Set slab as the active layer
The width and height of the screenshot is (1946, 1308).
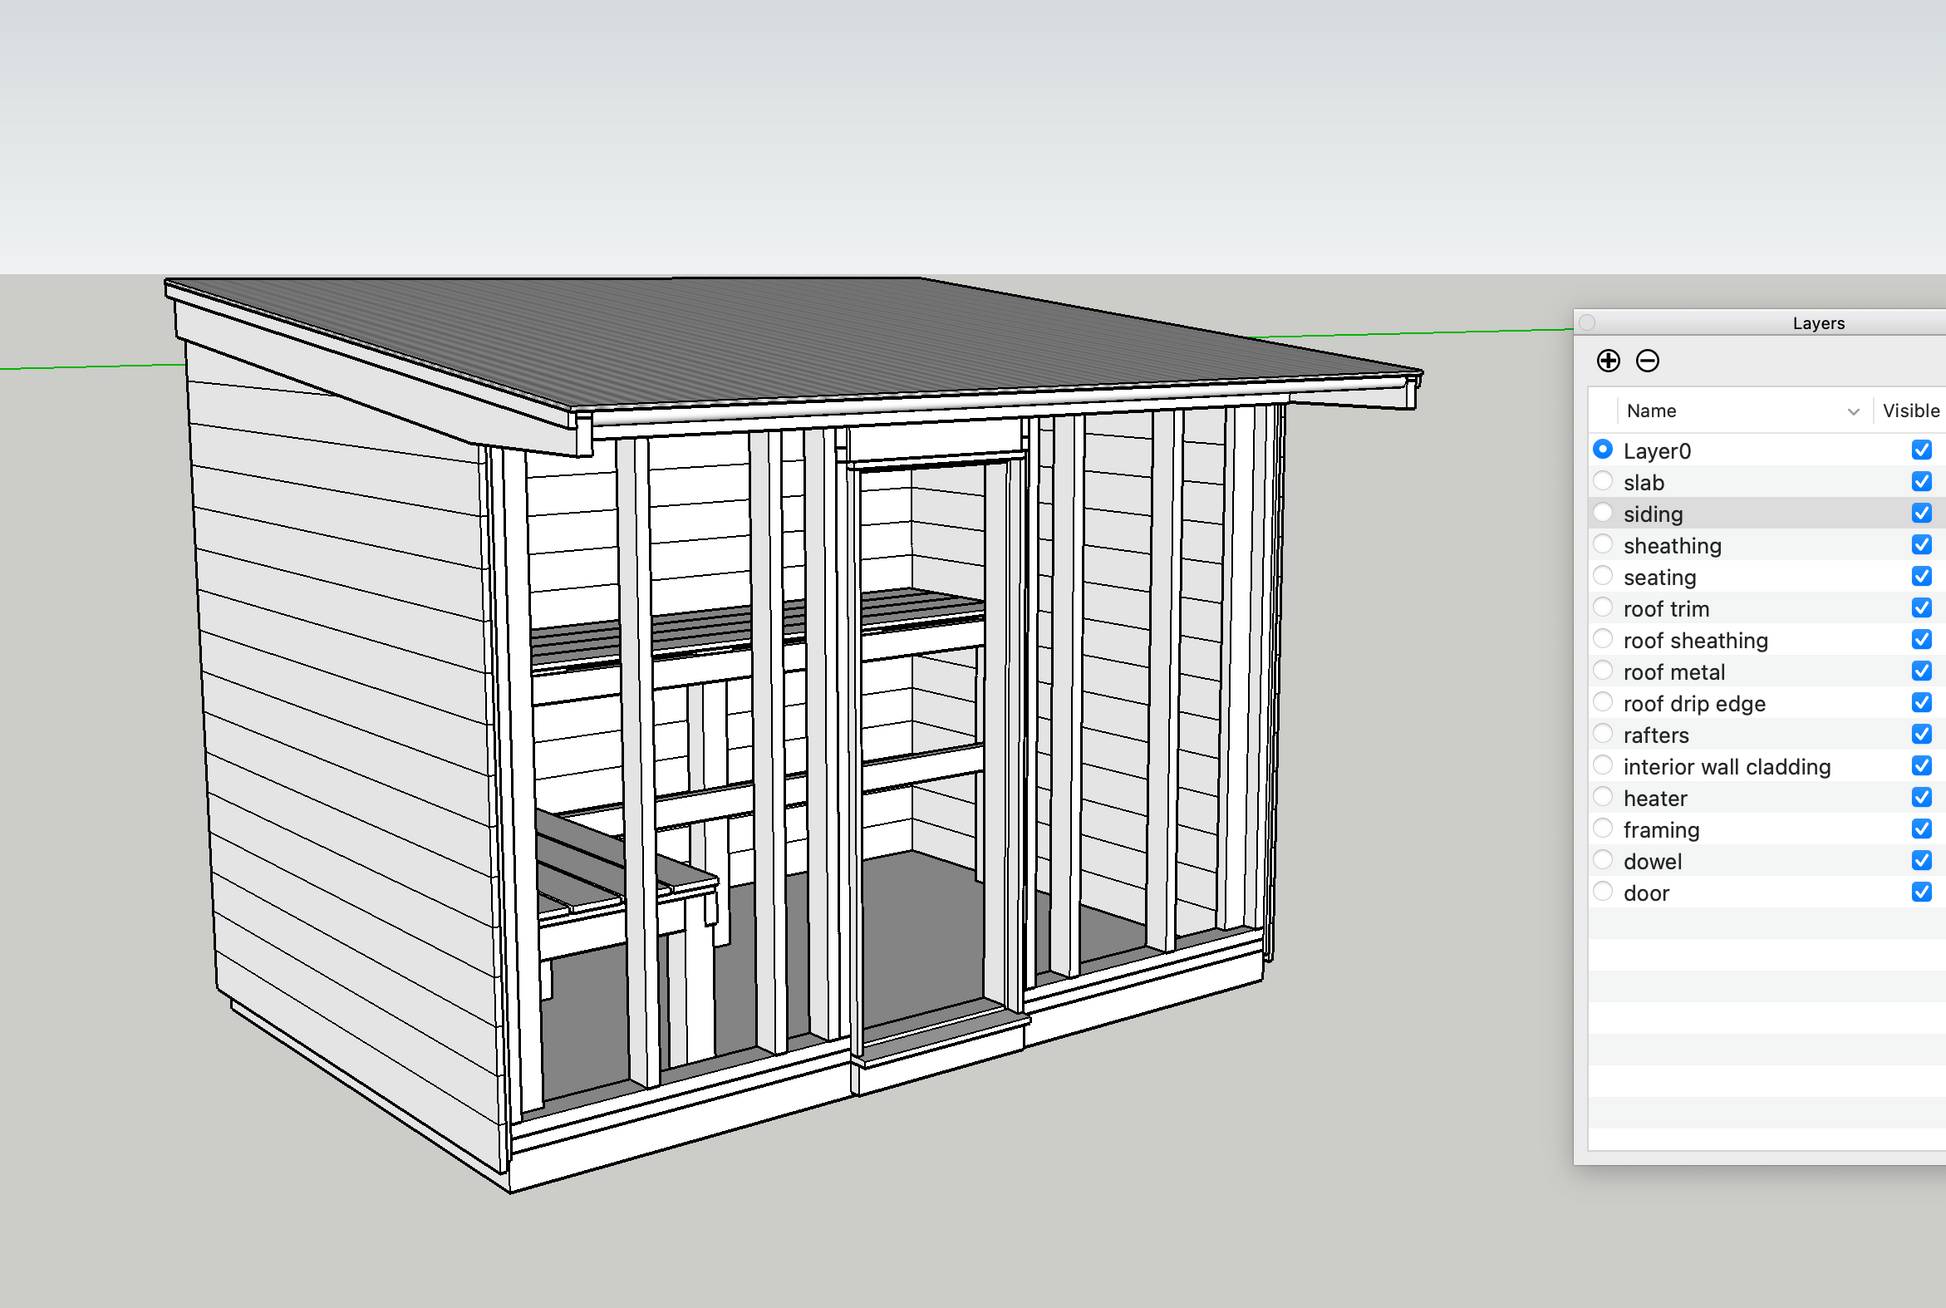click(x=1603, y=481)
